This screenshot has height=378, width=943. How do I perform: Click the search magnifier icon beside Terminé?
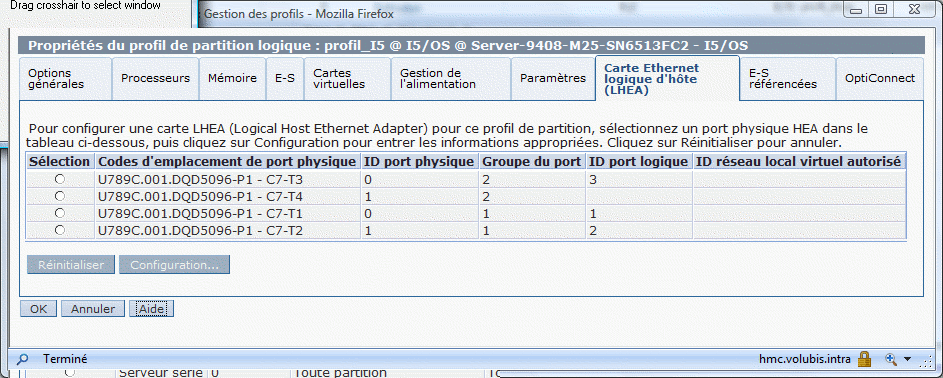coord(22,359)
